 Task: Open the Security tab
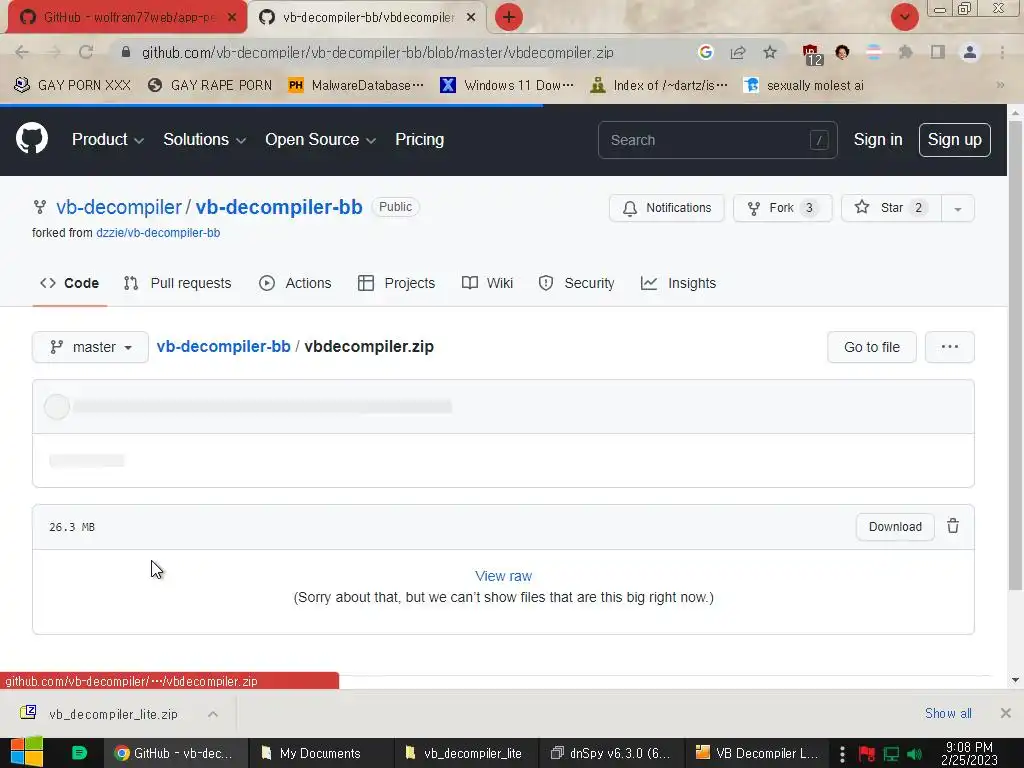577,283
